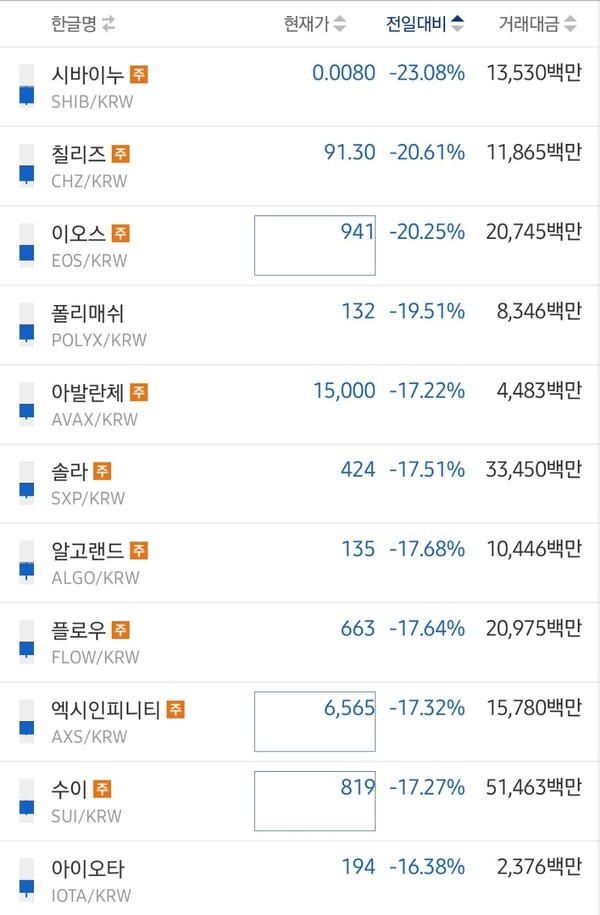
Task: Click the SHIB candle chart icon
Action: (26, 86)
